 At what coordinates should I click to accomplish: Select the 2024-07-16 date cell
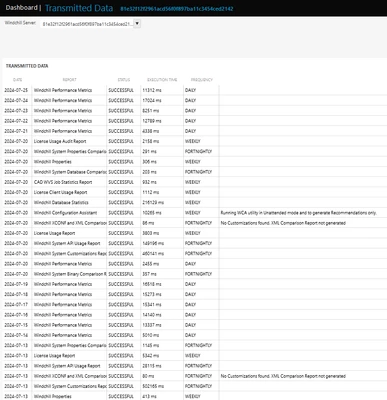point(16,315)
